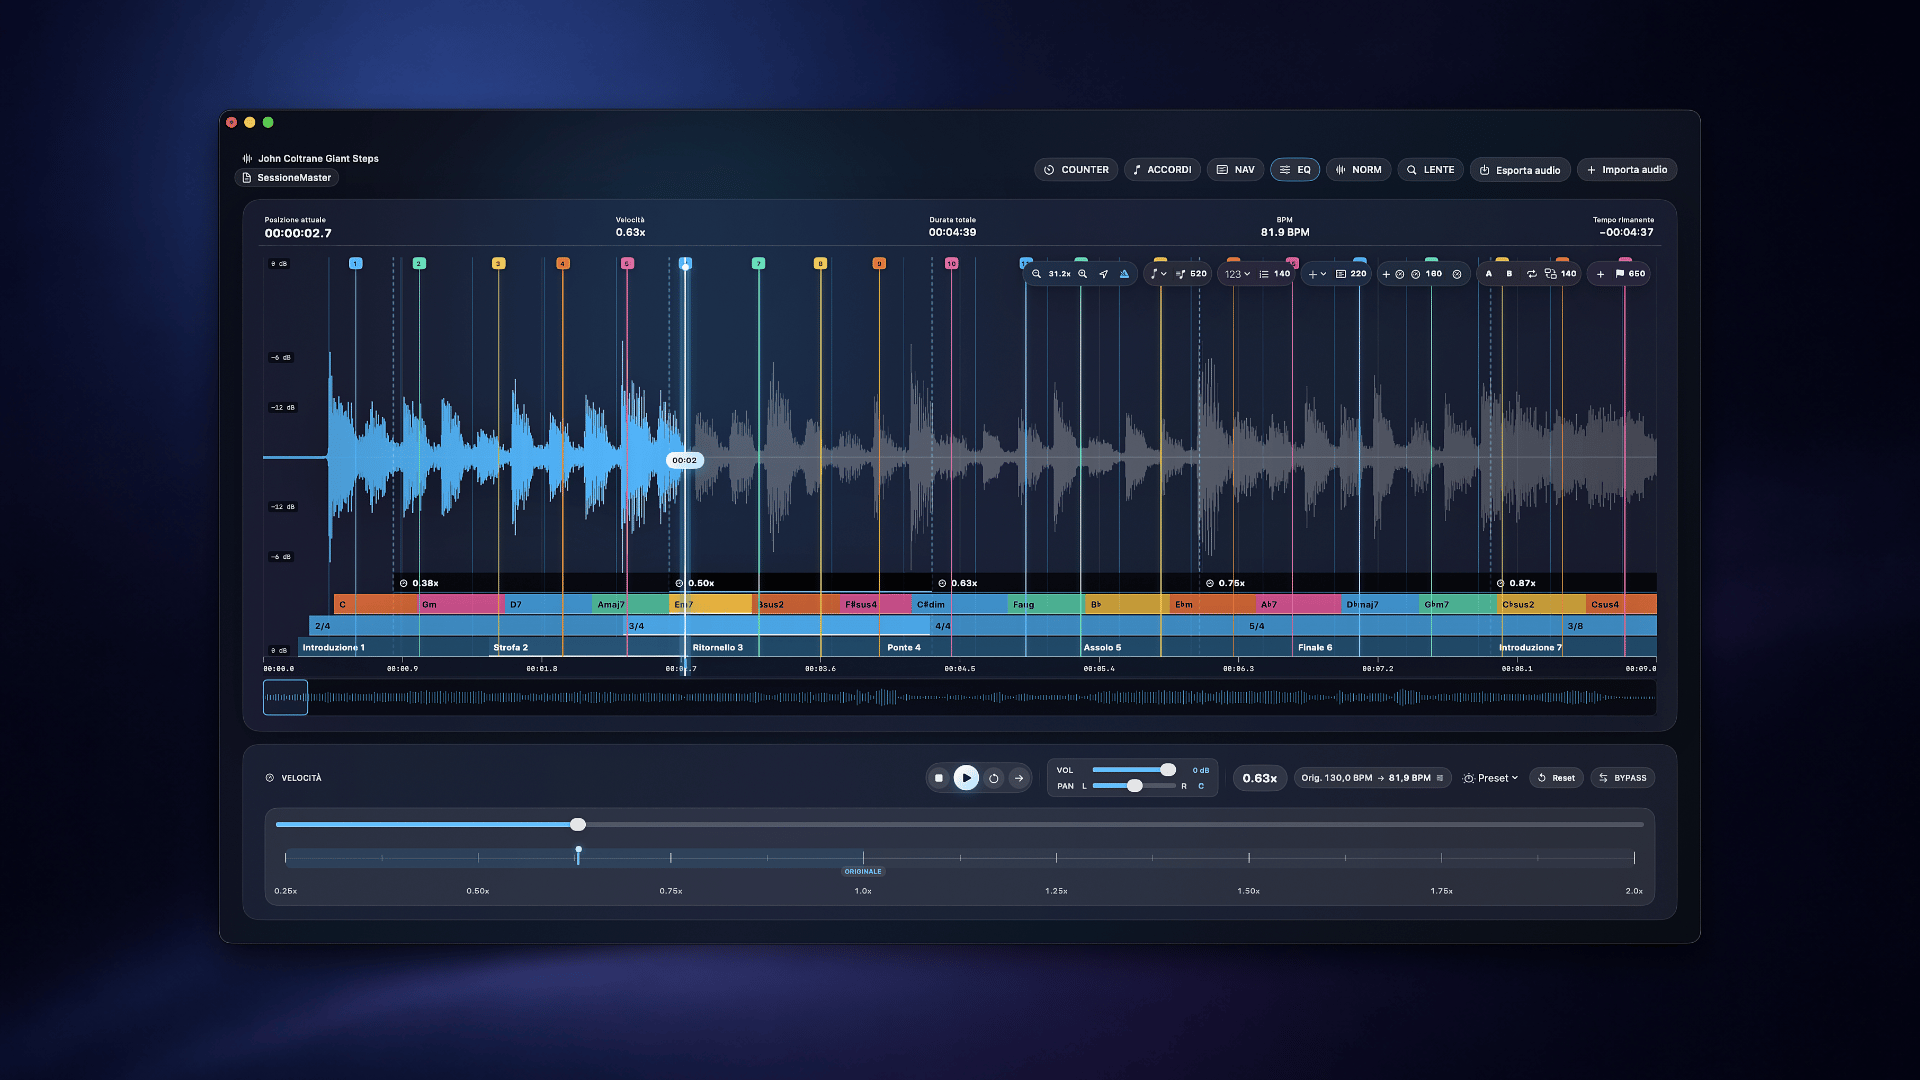Set loop point A

1489,274
